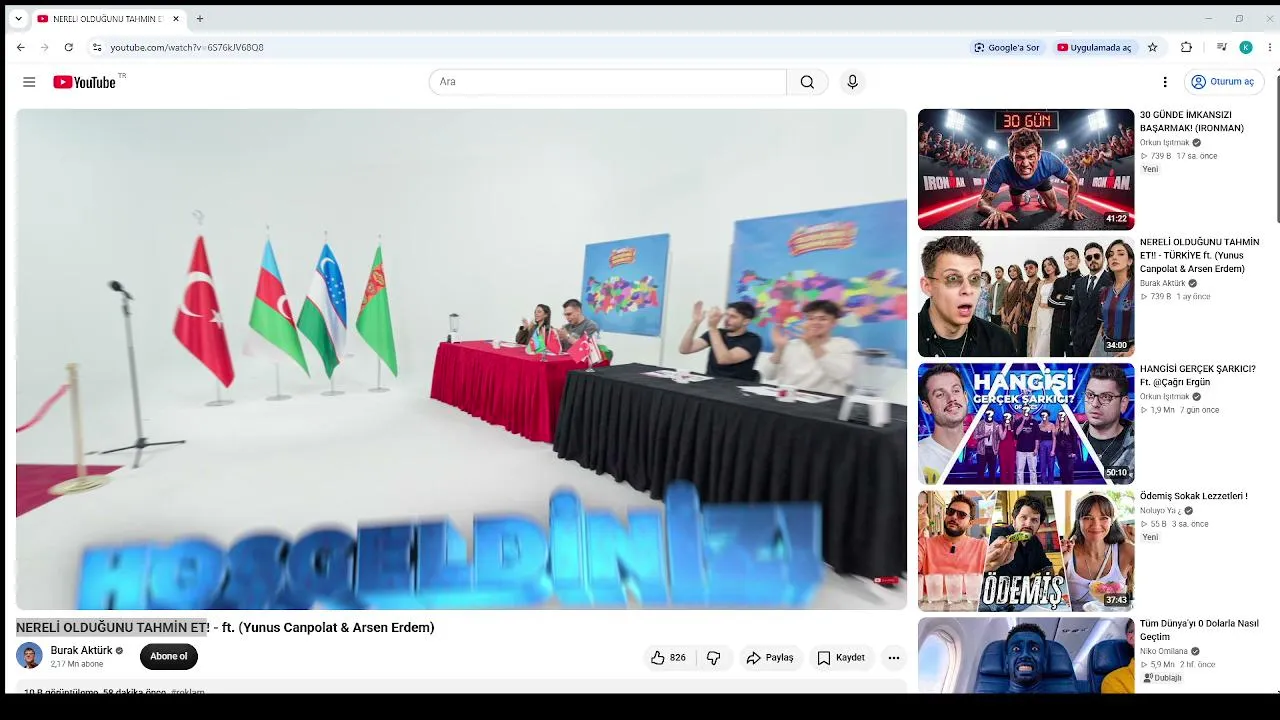The height and width of the screenshot is (720, 1280).
Task: Click 'Niko Omilana' channel name
Action: coord(1164,651)
